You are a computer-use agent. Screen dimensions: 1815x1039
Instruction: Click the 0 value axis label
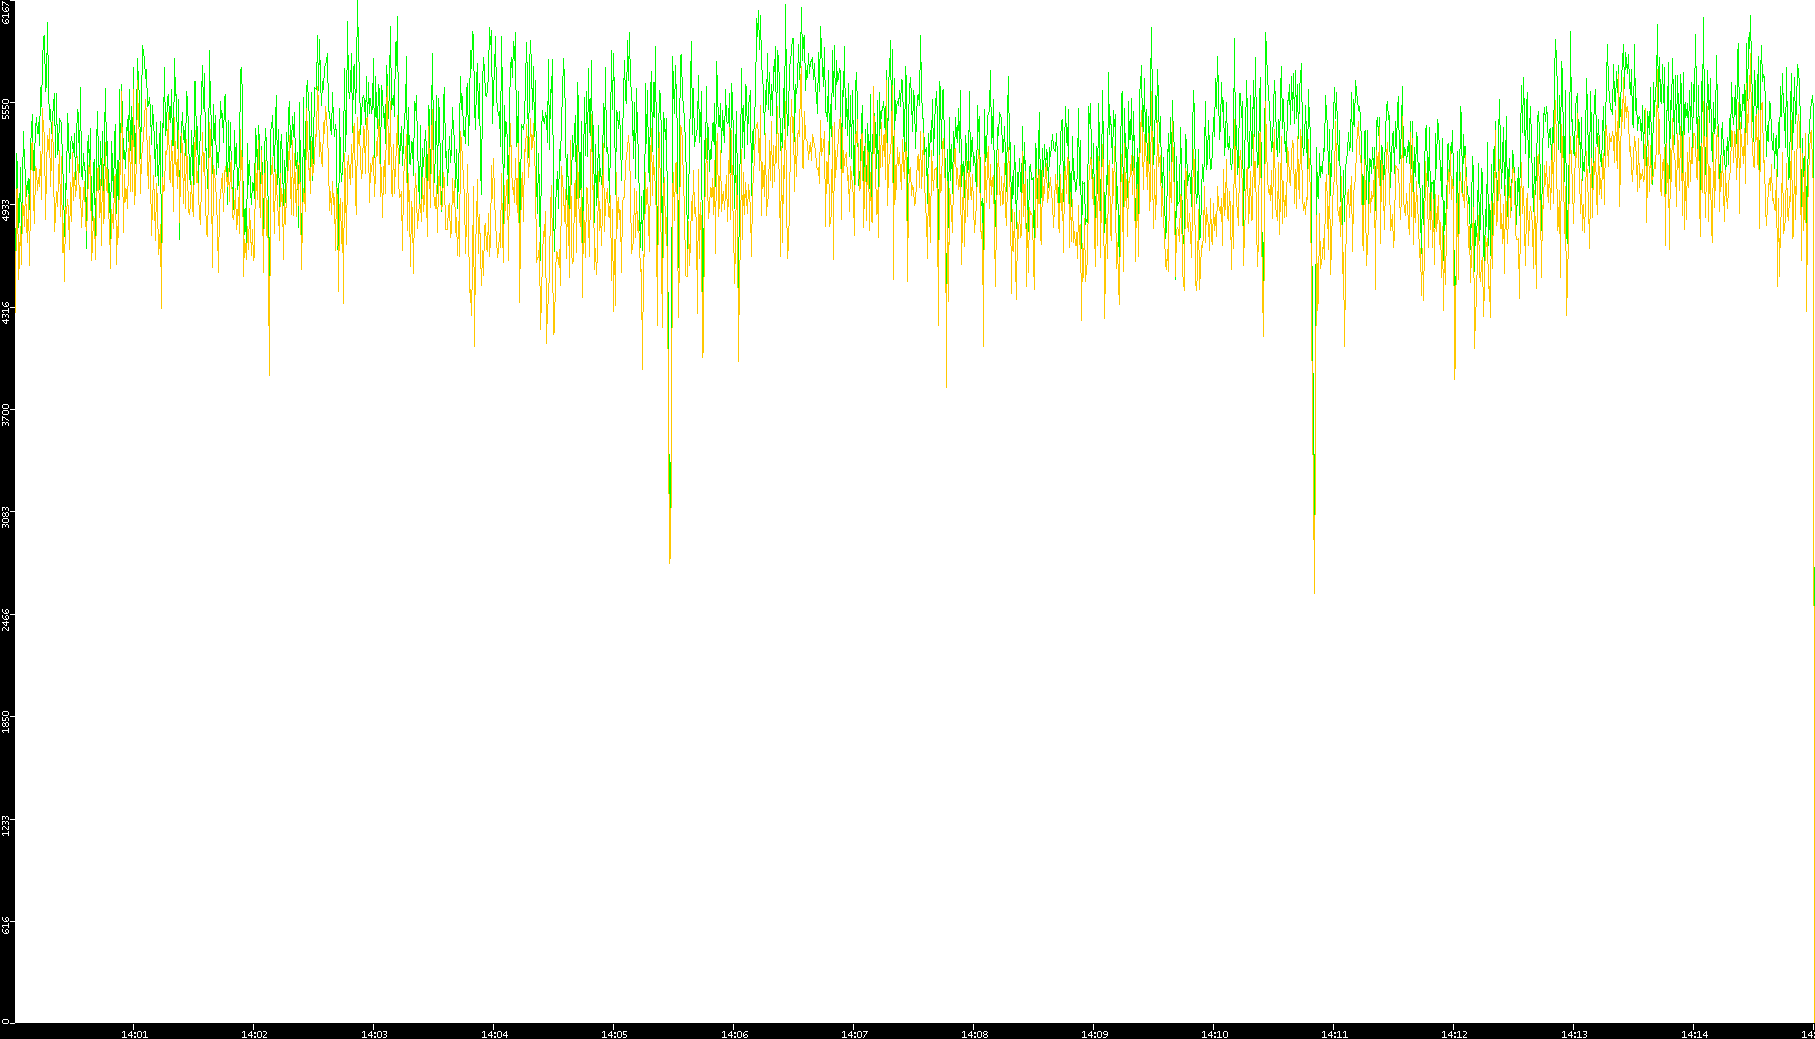6,1021
